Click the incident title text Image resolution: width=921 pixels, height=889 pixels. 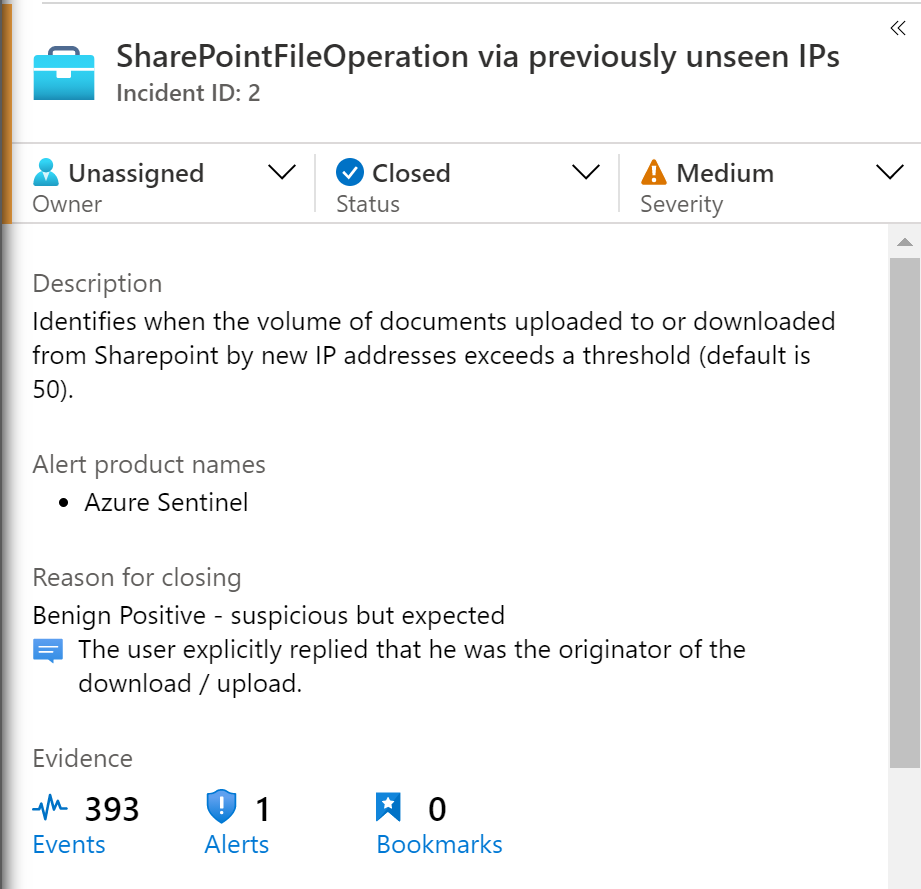[x=478, y=57]
